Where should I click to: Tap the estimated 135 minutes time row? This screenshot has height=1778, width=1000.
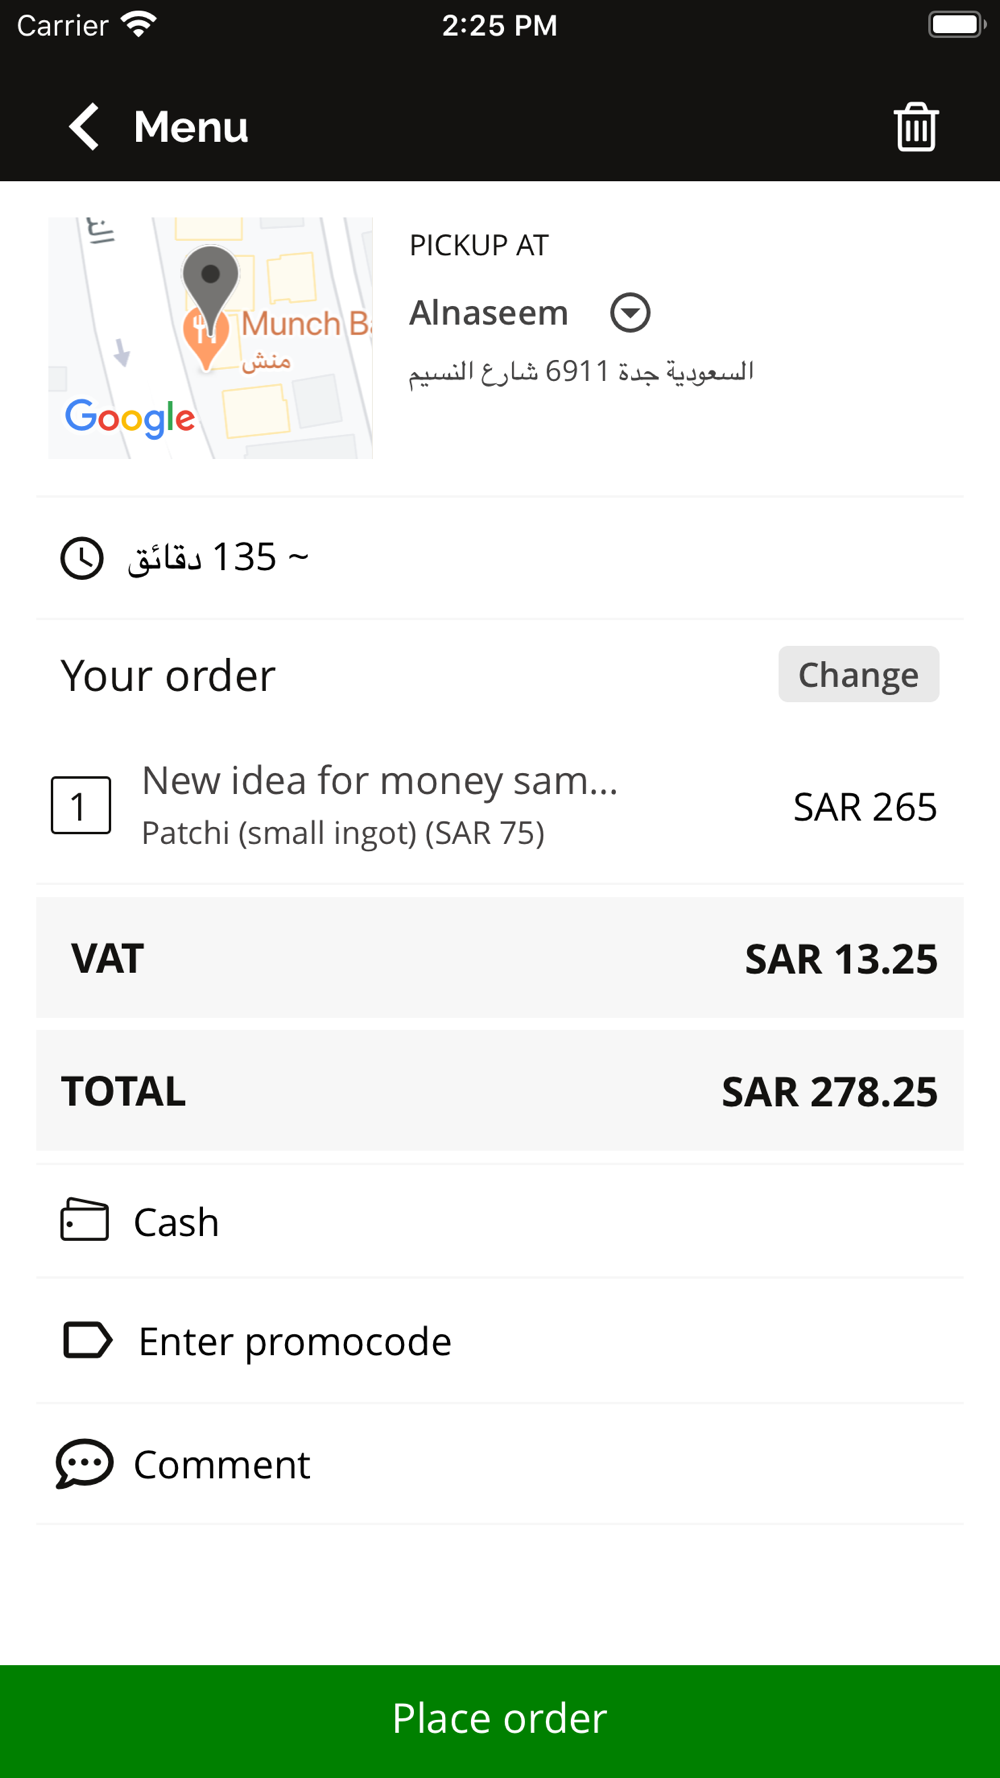coord(500,558)
